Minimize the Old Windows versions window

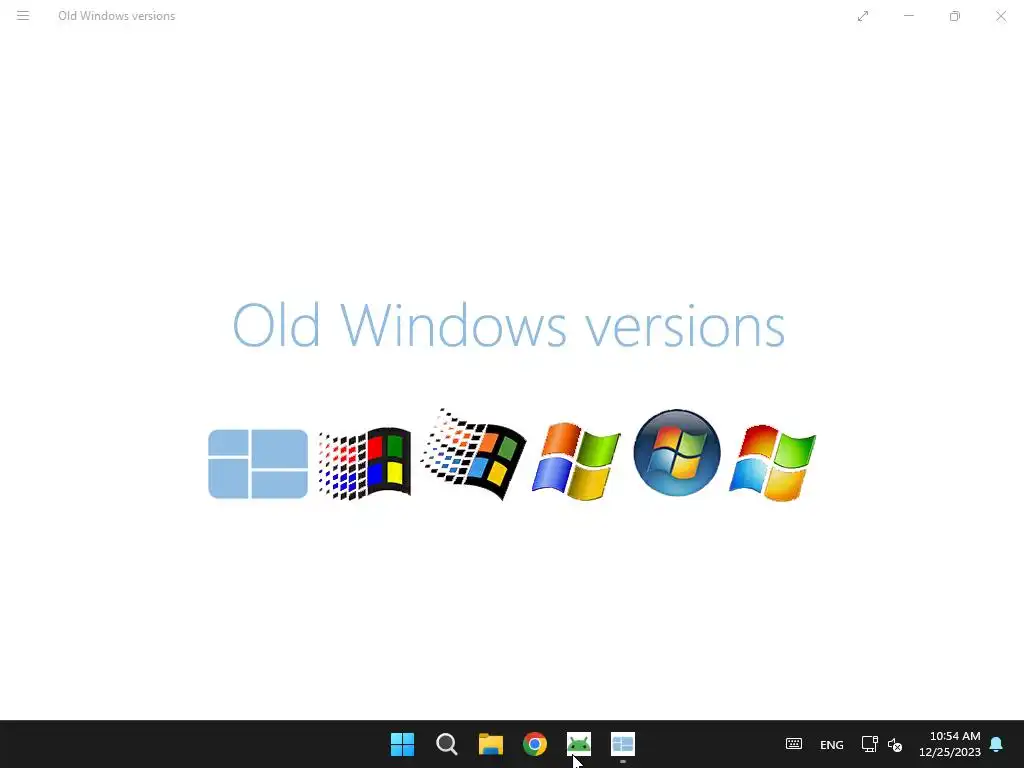(908, 16)
